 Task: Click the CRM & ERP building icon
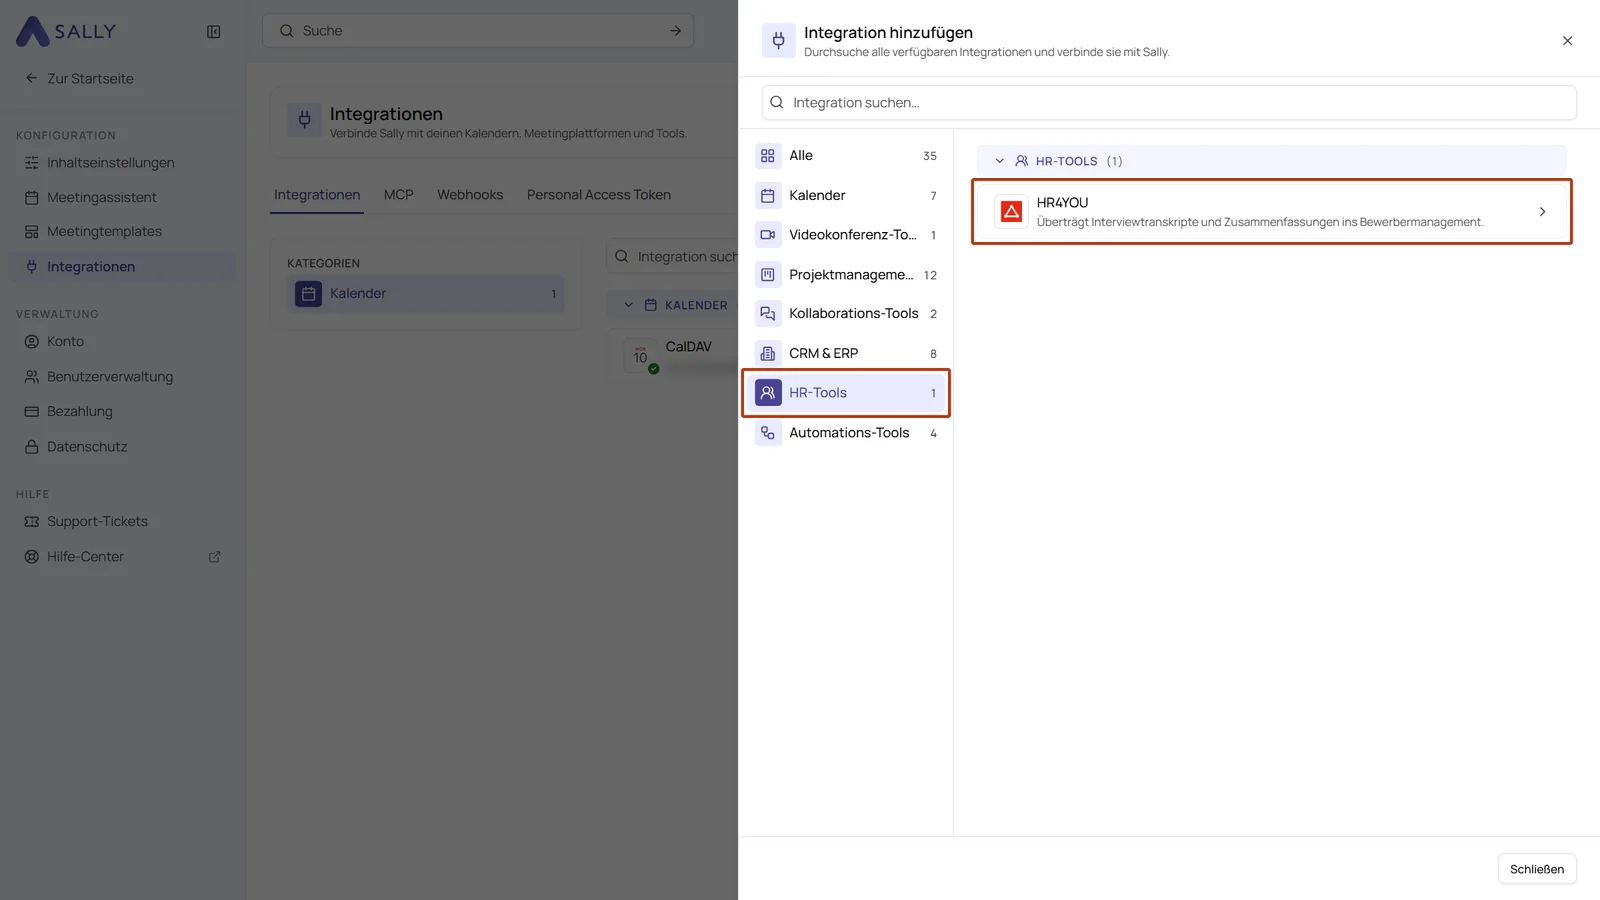point(768,354)
